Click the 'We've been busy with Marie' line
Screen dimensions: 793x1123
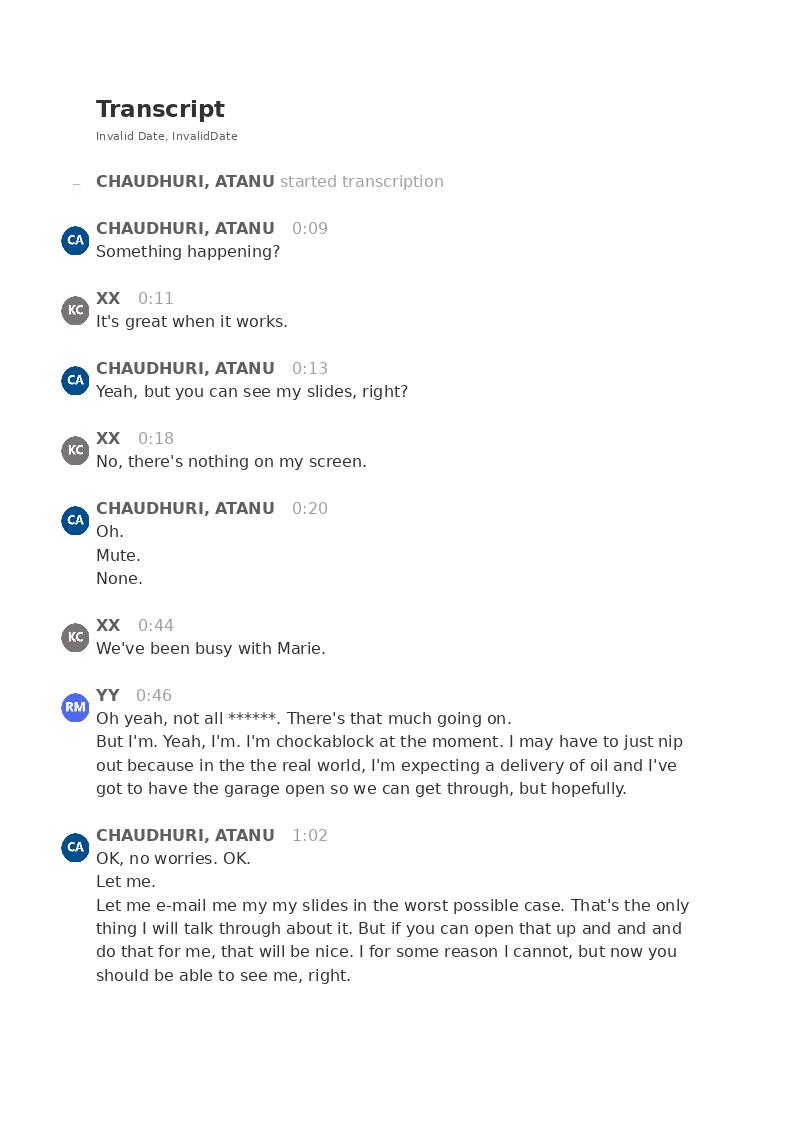(211, 649)
